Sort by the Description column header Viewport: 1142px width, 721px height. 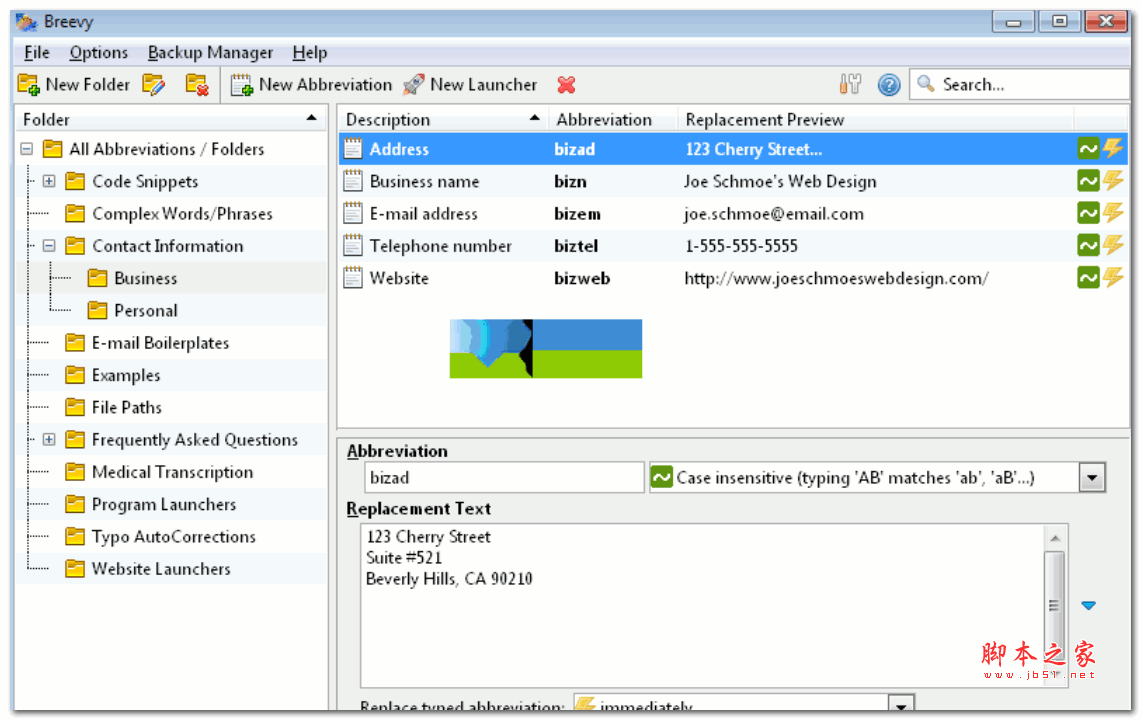point(443,119)
